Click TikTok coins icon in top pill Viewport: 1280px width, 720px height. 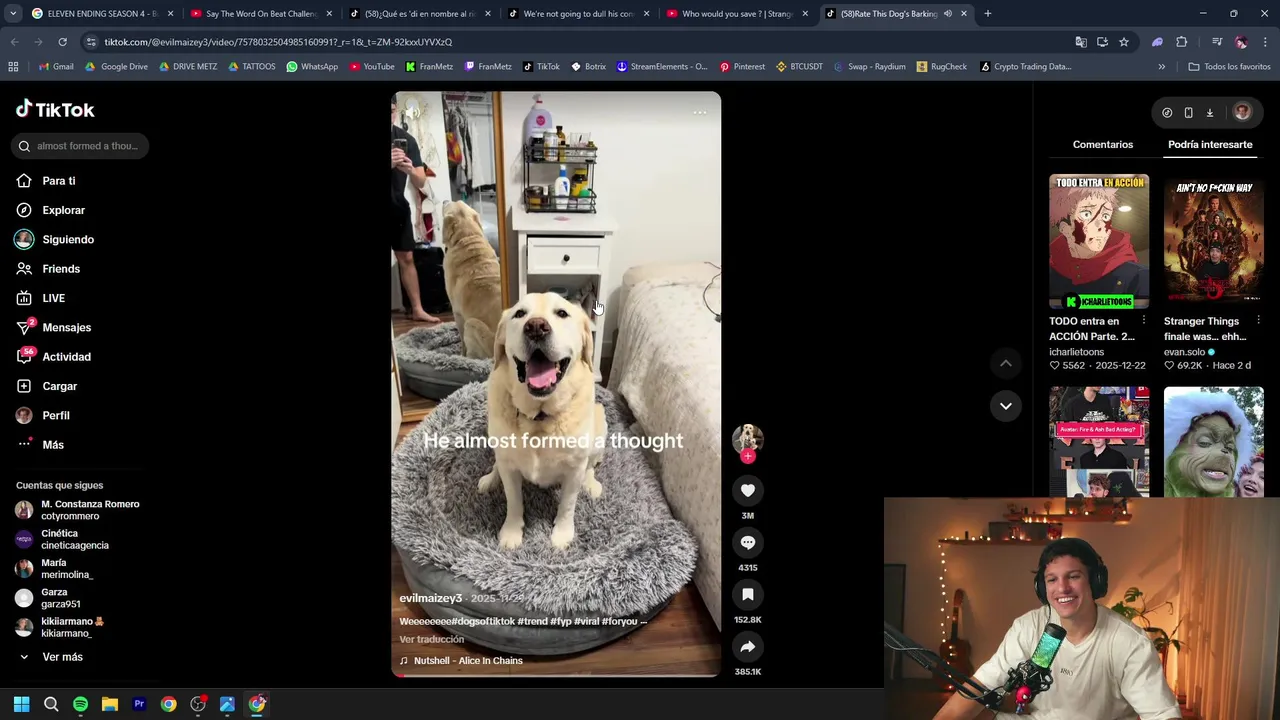coord(1167,113)
